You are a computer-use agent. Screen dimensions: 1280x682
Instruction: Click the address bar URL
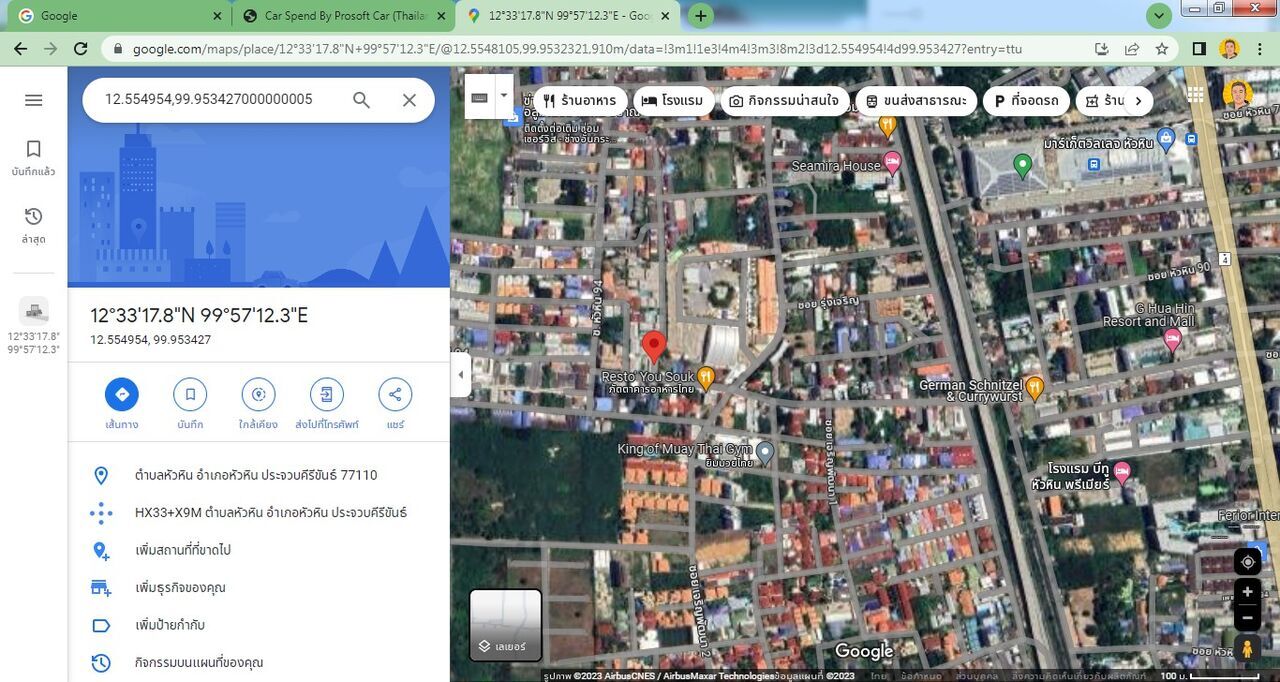tap(577, 48)
